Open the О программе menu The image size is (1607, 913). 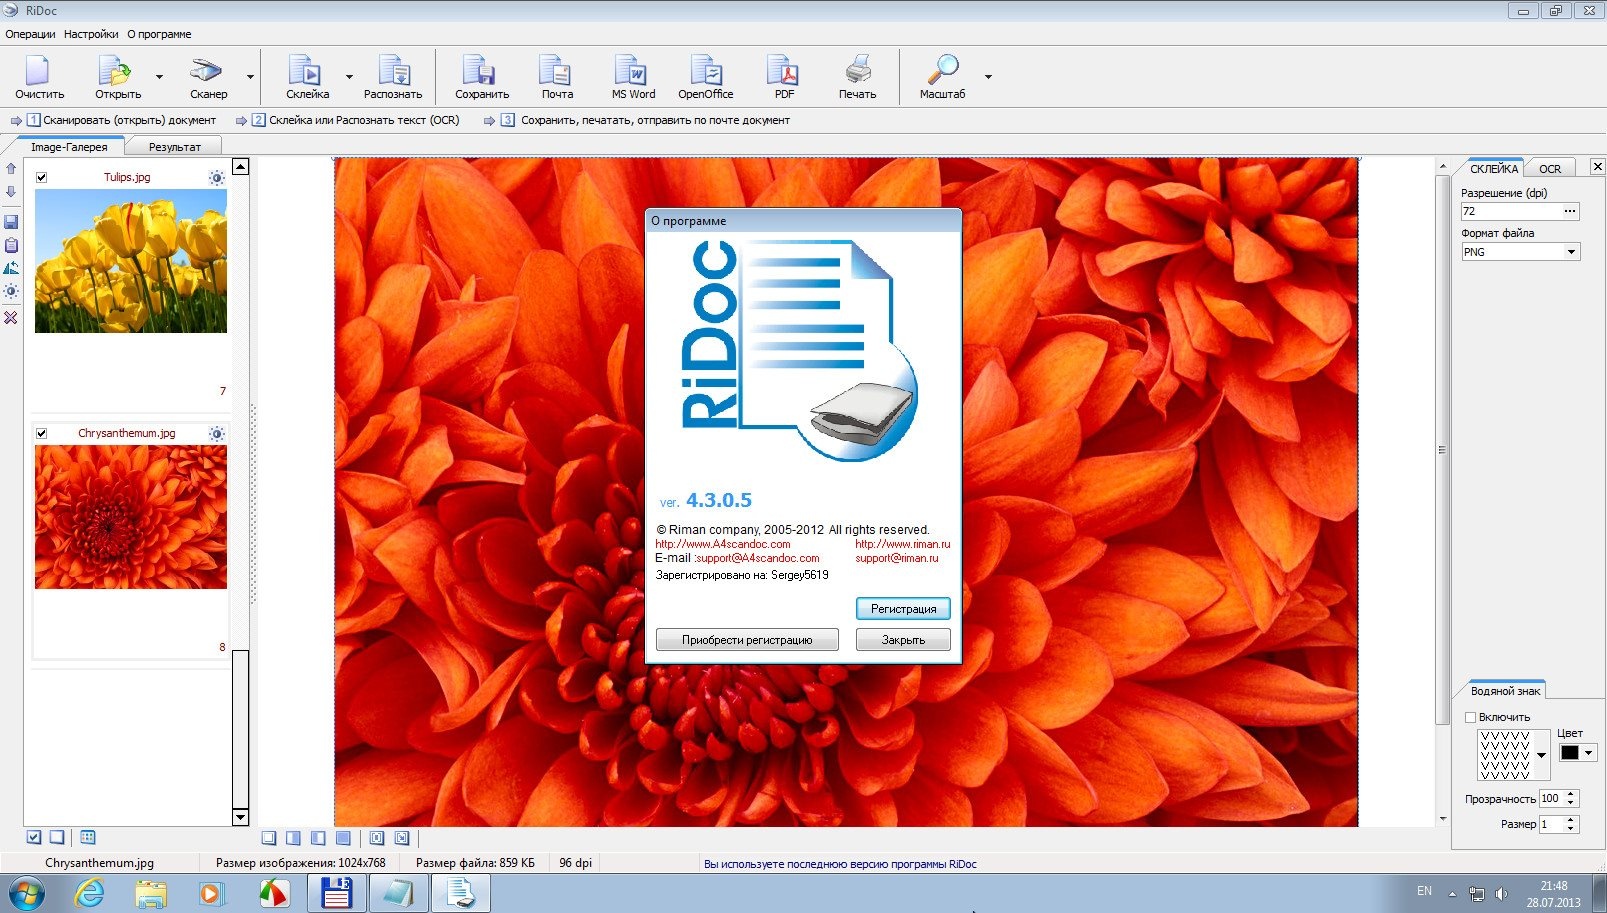point(159,34)
